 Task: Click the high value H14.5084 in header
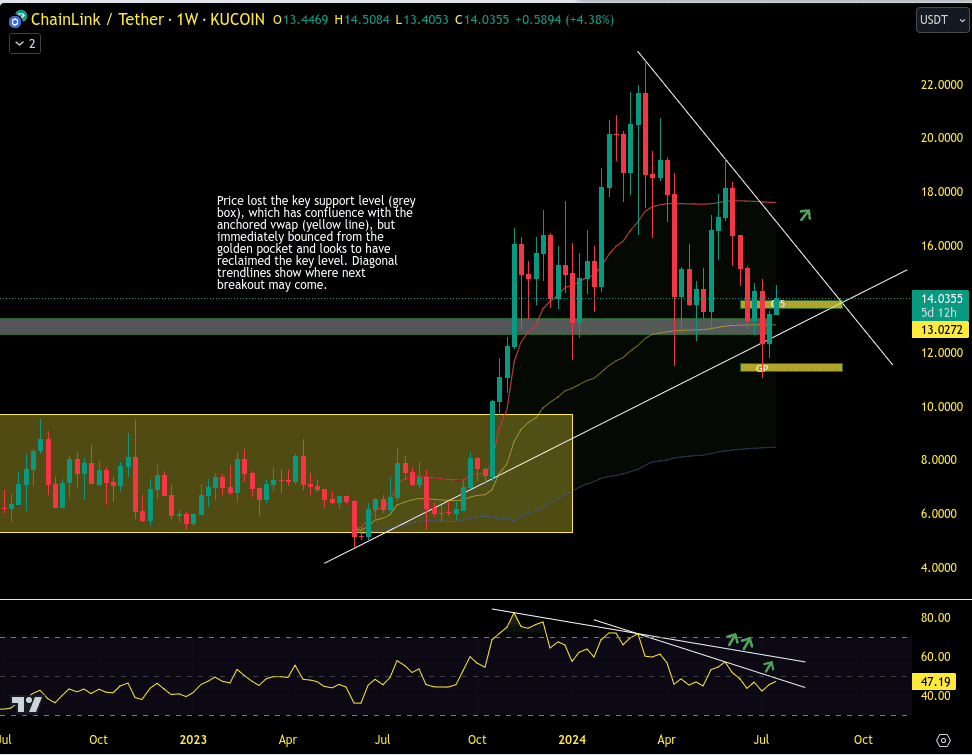click(362, 20)
